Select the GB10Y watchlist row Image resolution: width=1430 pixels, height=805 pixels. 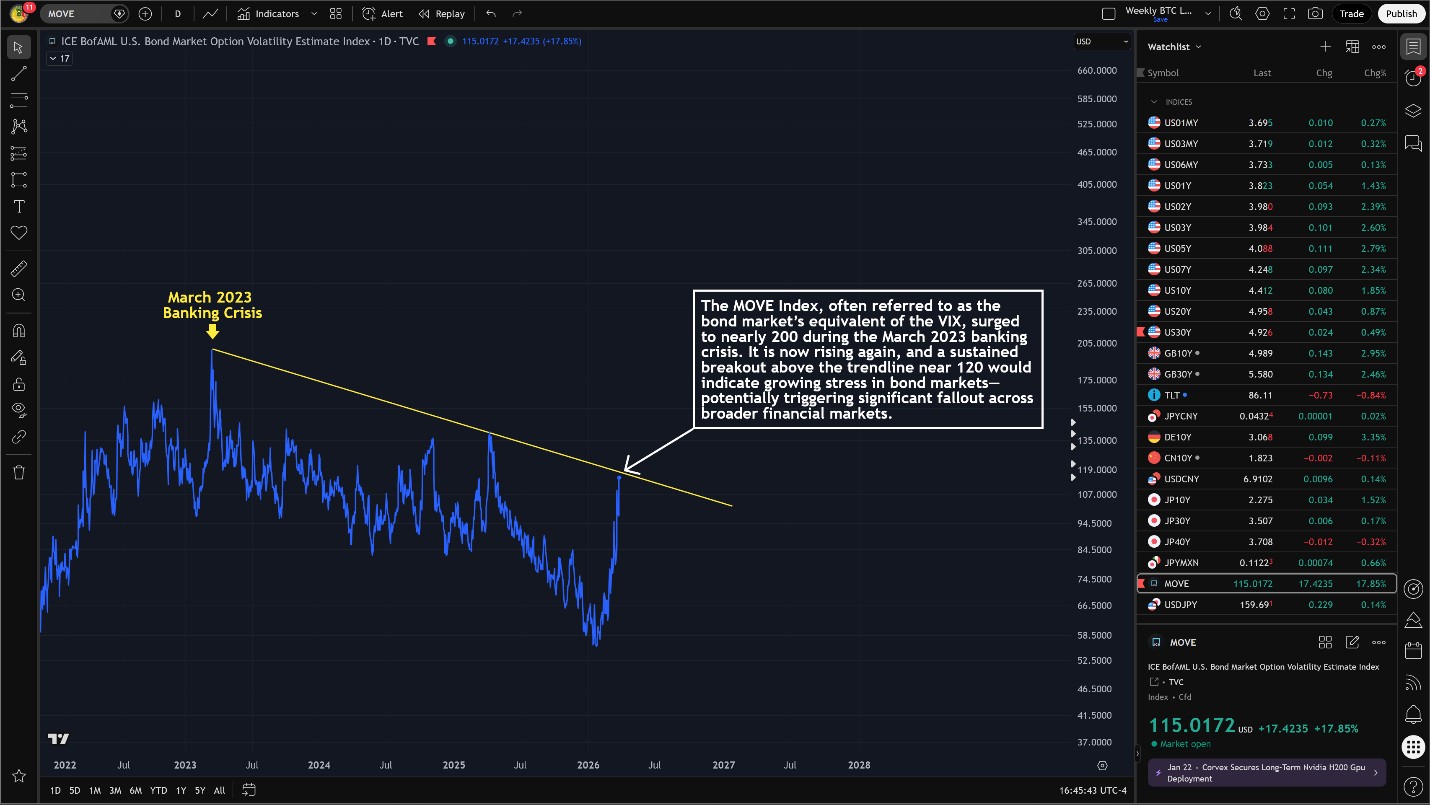[x=1267, y=353]
